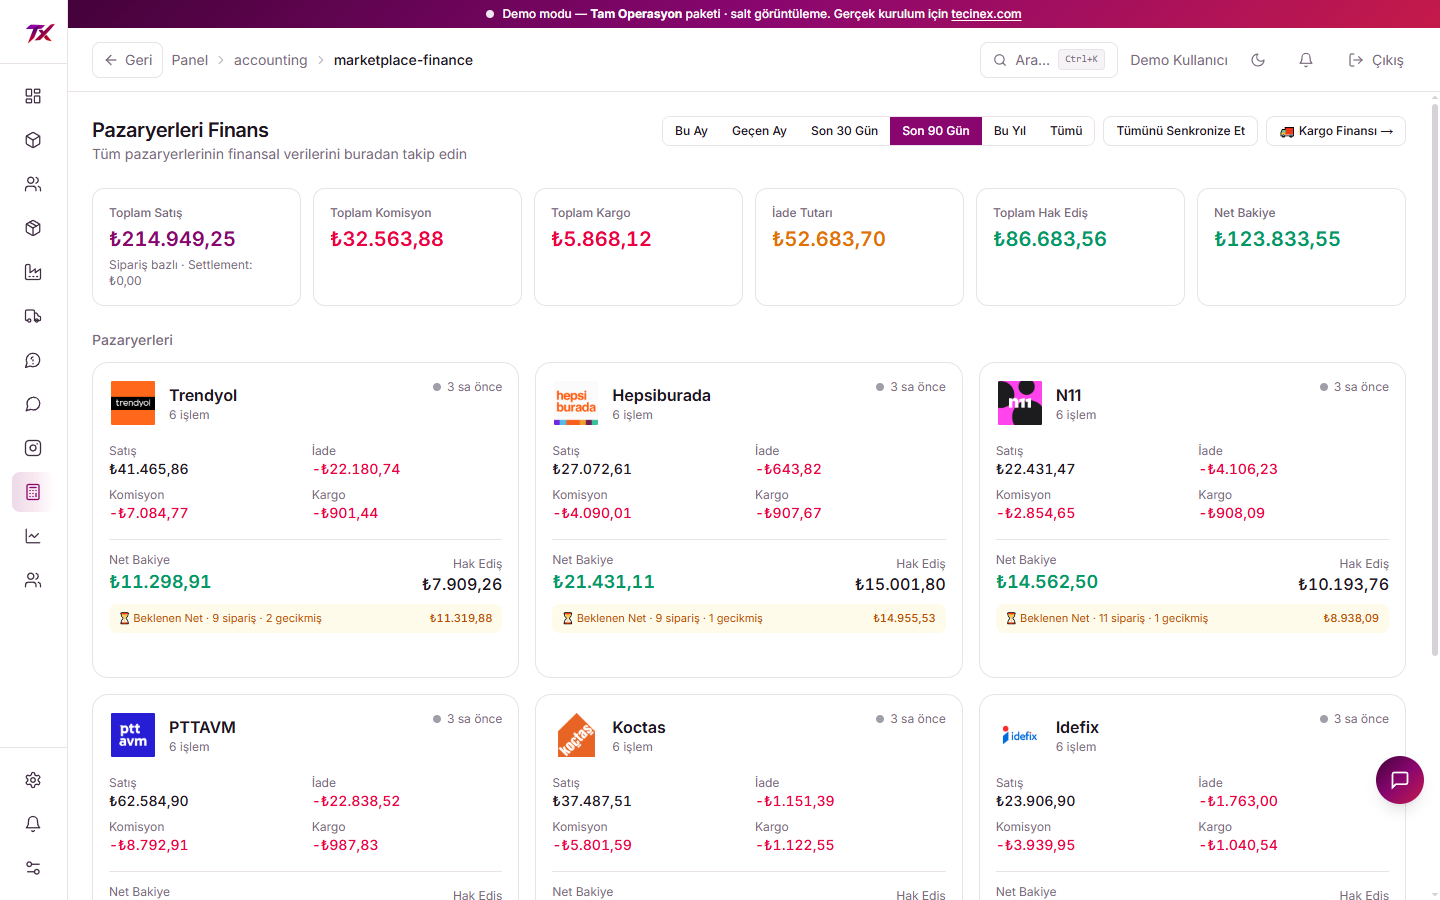This screenshot has width=1440, height=900.
Task: Click N11 sales amount ₺22.431,47
Action: [x=1036, y=469]
